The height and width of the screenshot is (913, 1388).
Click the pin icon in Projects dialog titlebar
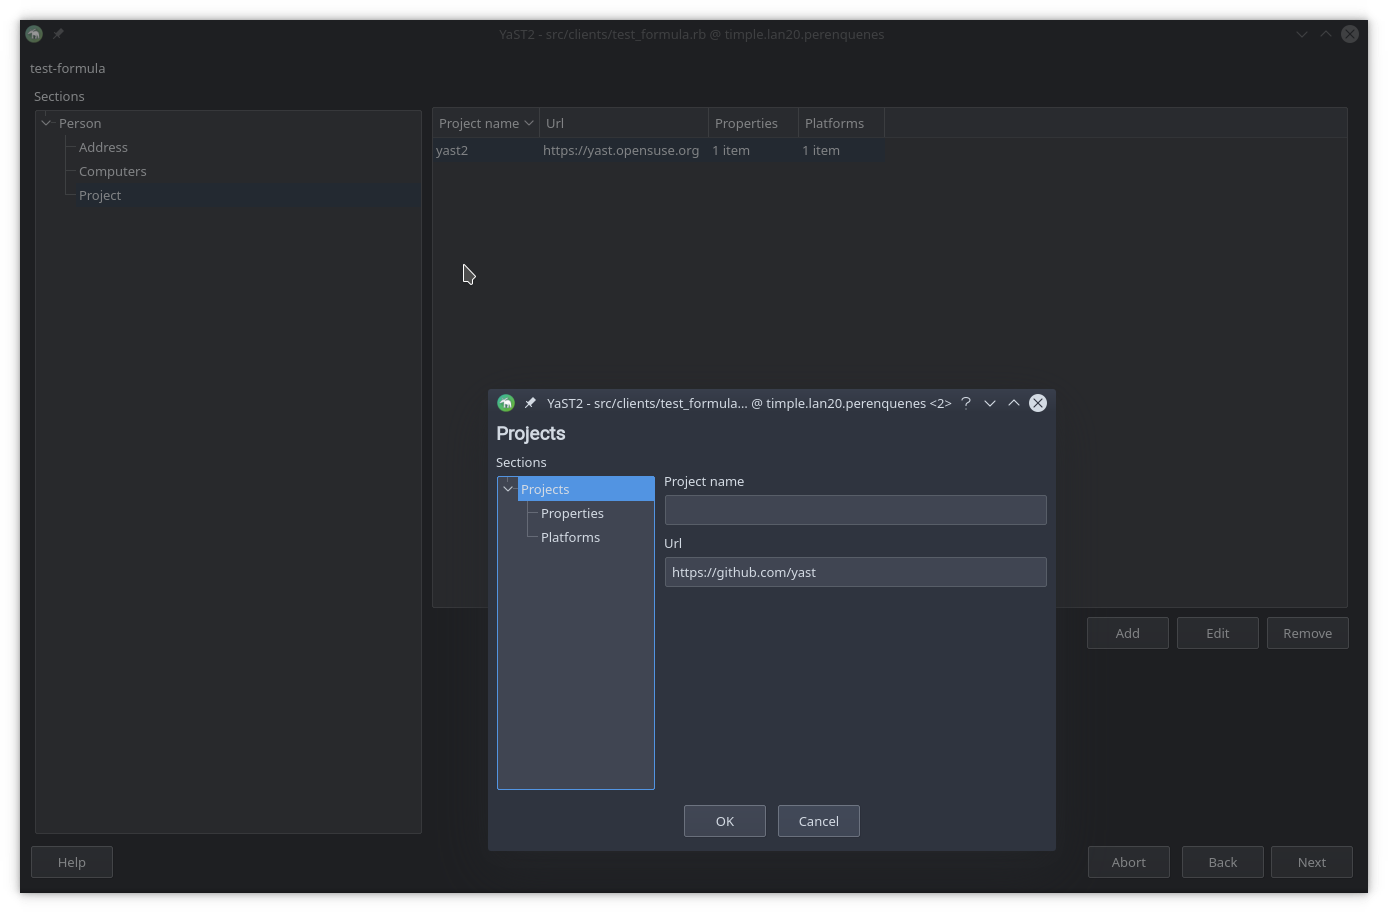point(530,403)
